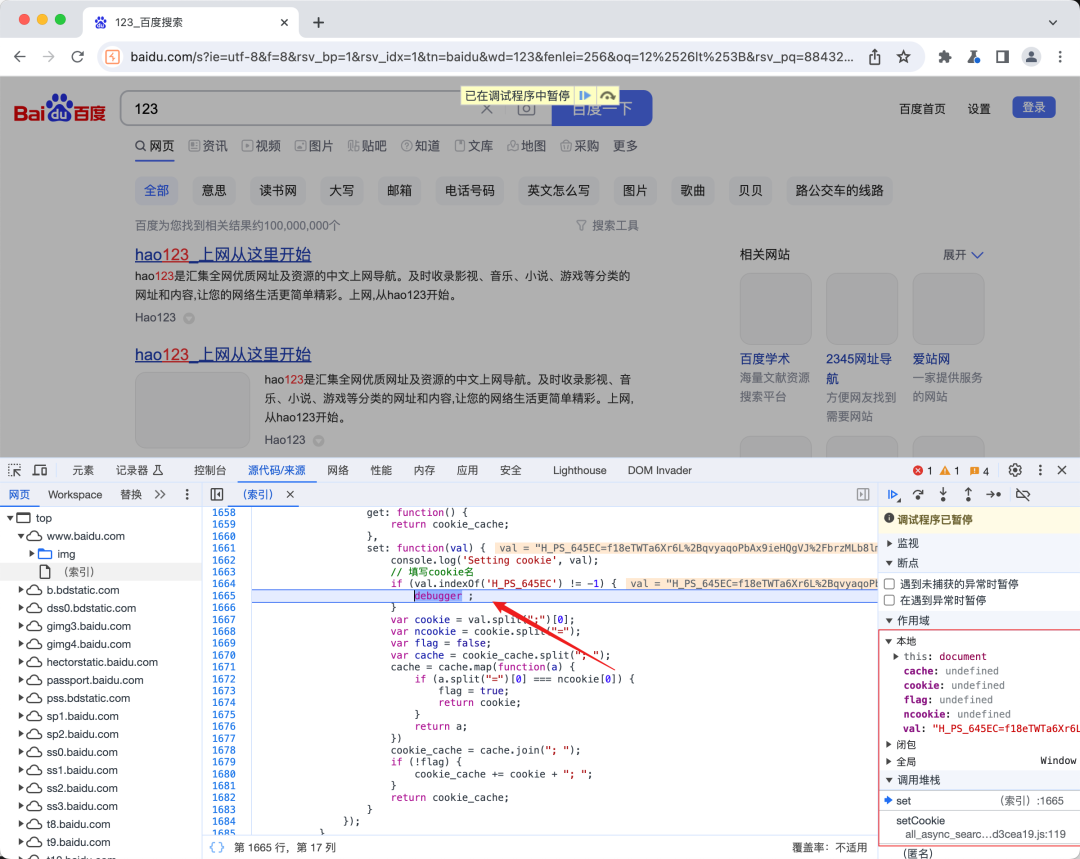Enable pause on caught exceptions
The image size is (1080, 859).
click(889, 600)
